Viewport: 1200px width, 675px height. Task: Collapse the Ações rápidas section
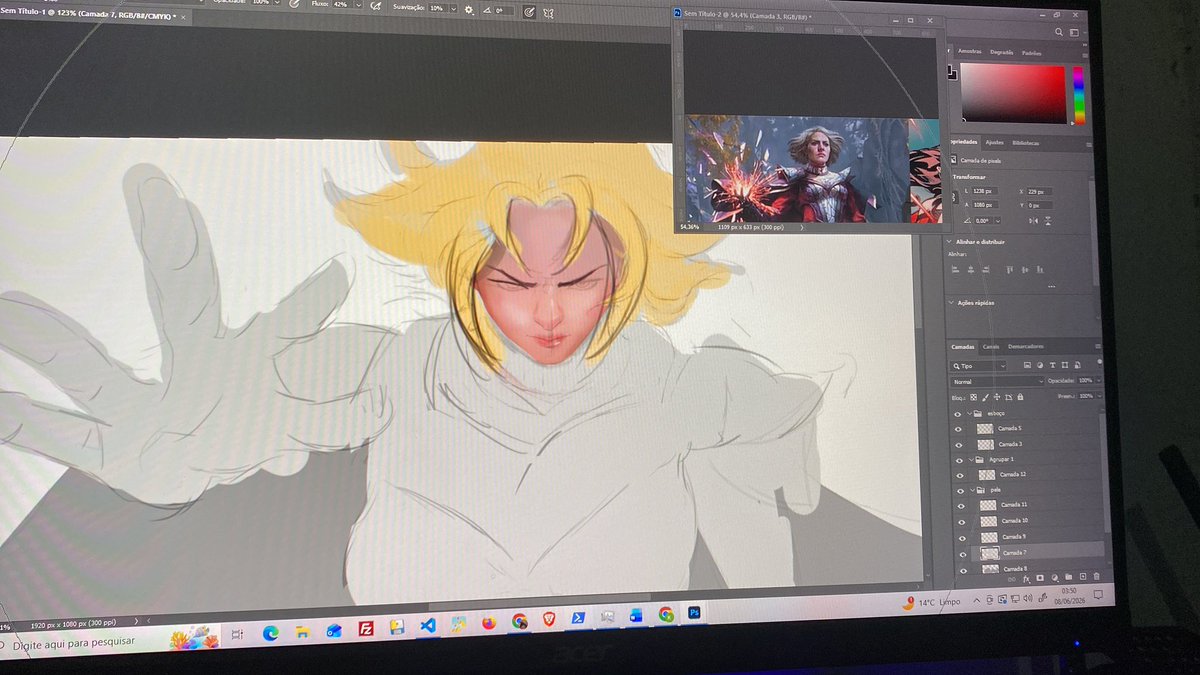(951, 303)
